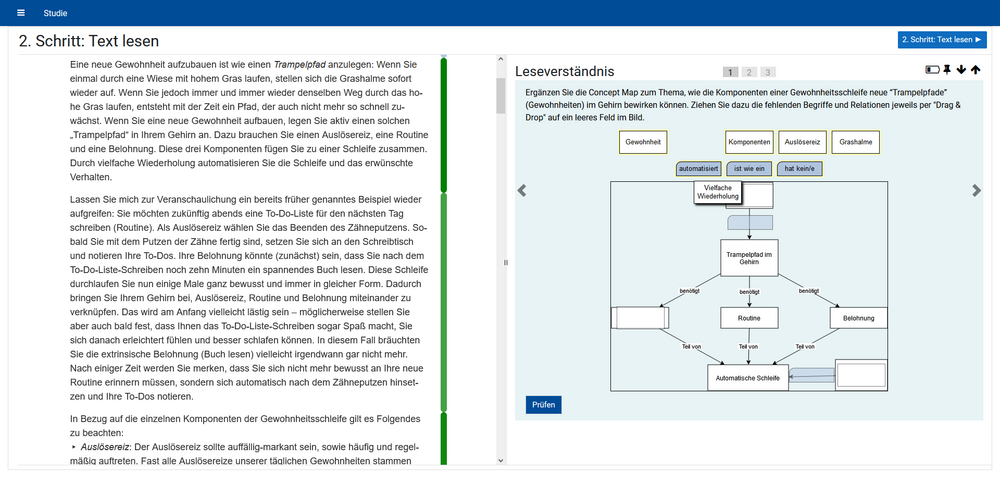
Task: Click the pin icon in Leseverständnis panel
Action: click(x=947, y=70)
